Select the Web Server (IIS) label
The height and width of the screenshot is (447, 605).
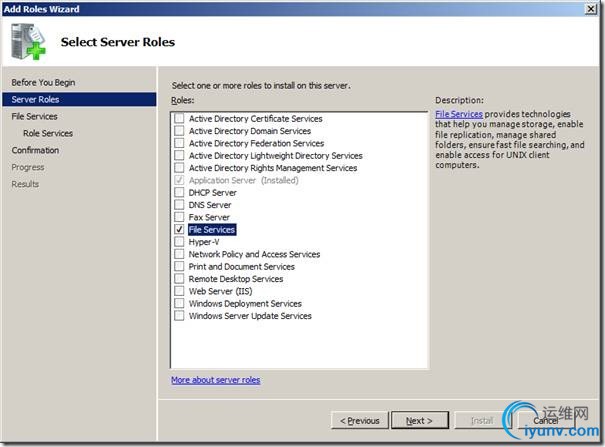(220, 291)
